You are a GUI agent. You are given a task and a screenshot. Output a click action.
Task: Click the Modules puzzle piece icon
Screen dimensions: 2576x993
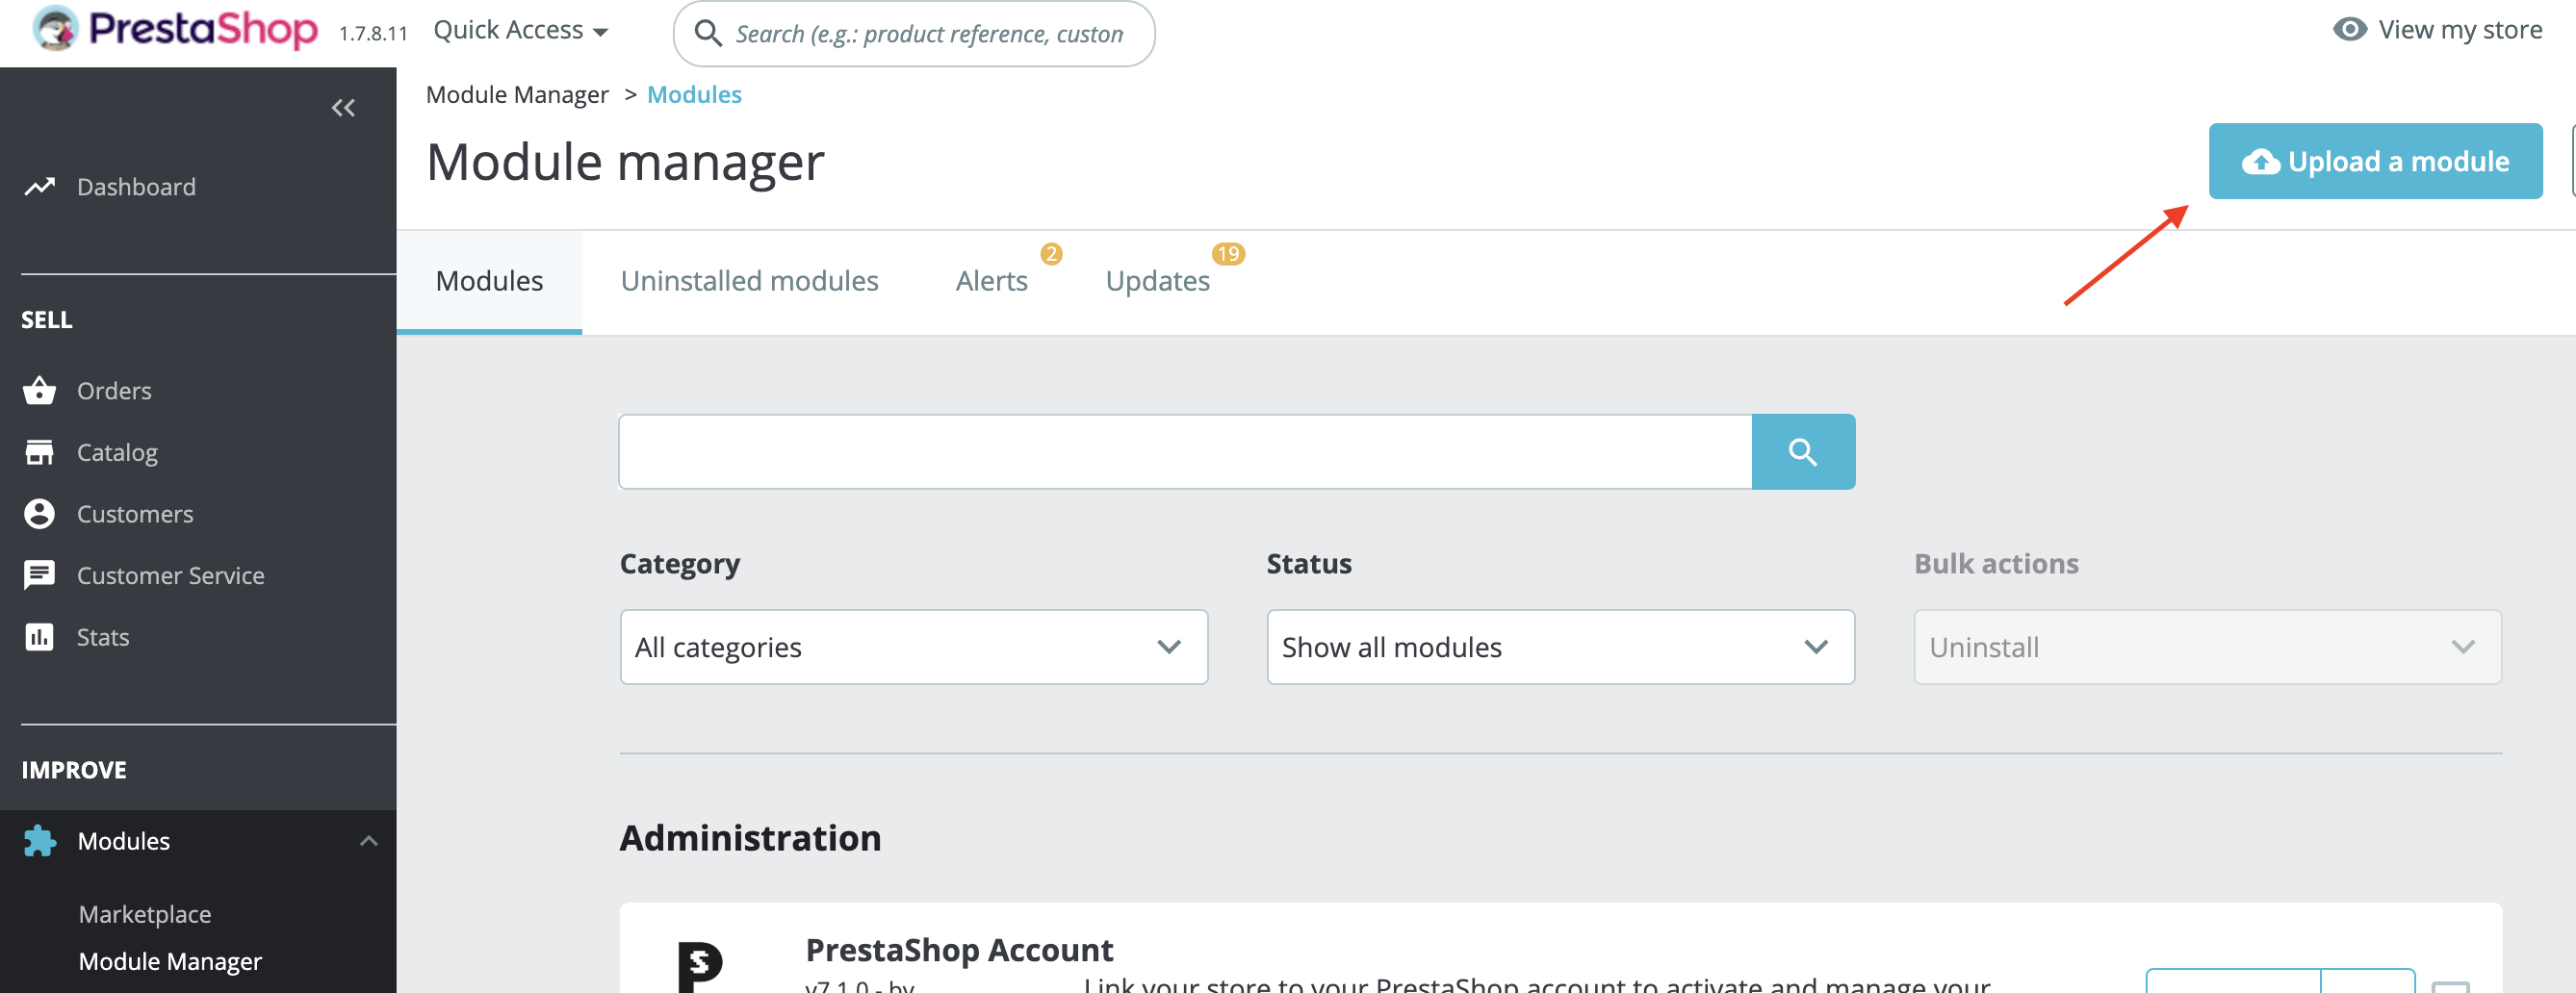click(39, 841)
